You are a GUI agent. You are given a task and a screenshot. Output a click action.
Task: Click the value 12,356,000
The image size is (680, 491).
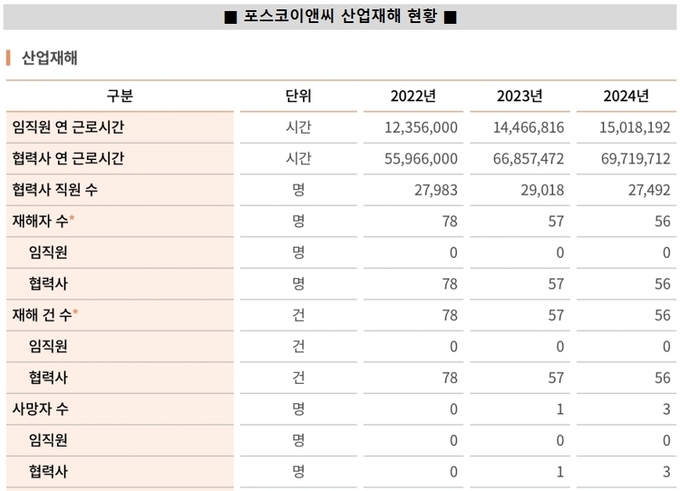421,128
